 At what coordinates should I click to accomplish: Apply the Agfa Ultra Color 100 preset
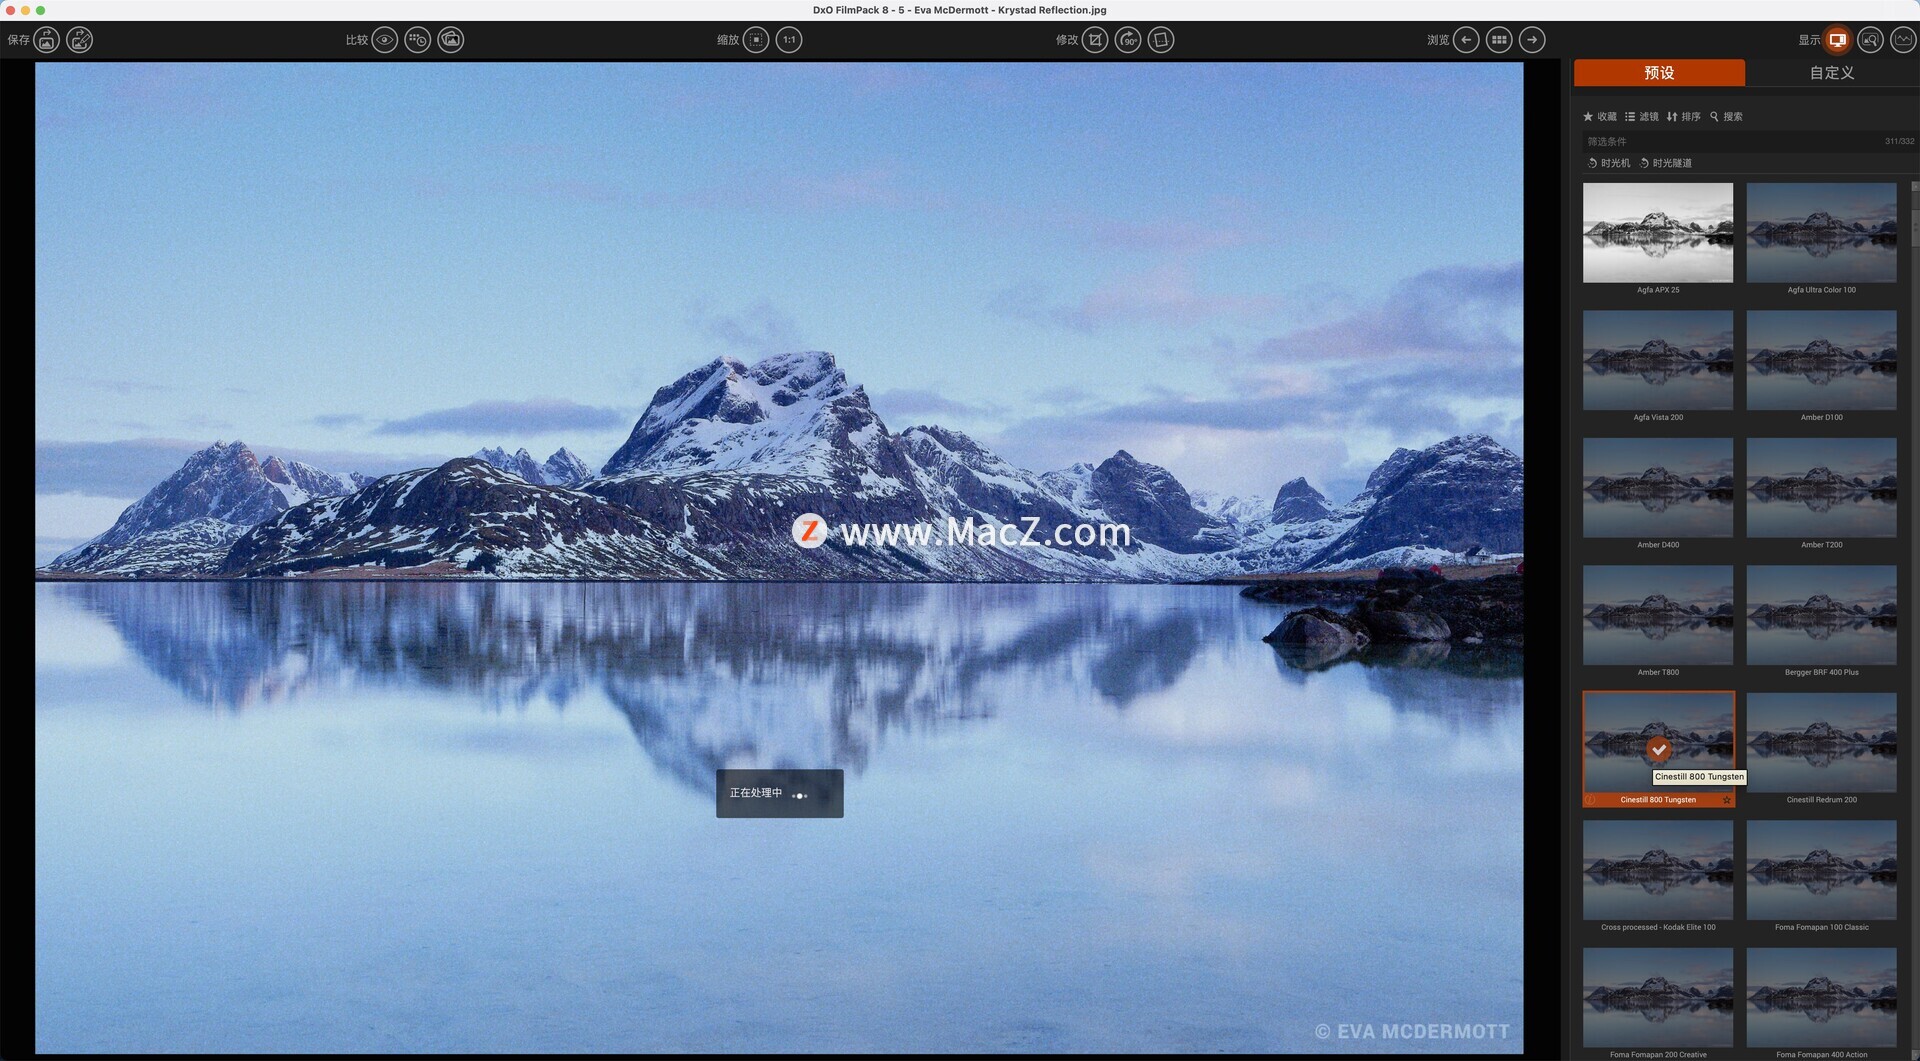click(x=1821, y=232)
